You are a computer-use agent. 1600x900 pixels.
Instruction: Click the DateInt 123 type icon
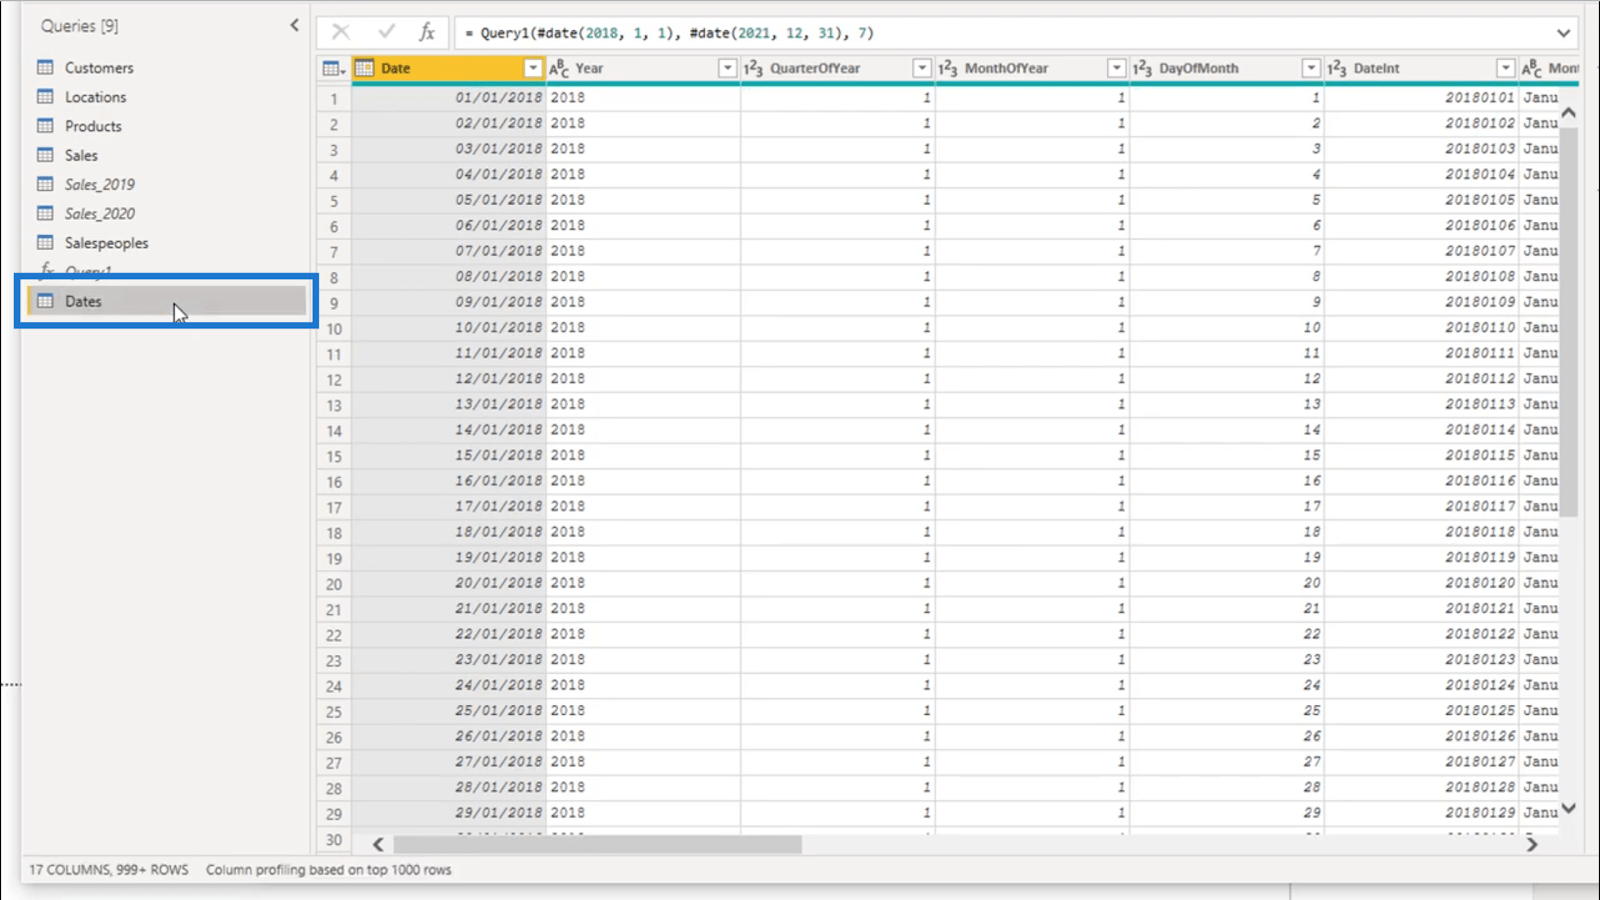tap(1337, 68)
